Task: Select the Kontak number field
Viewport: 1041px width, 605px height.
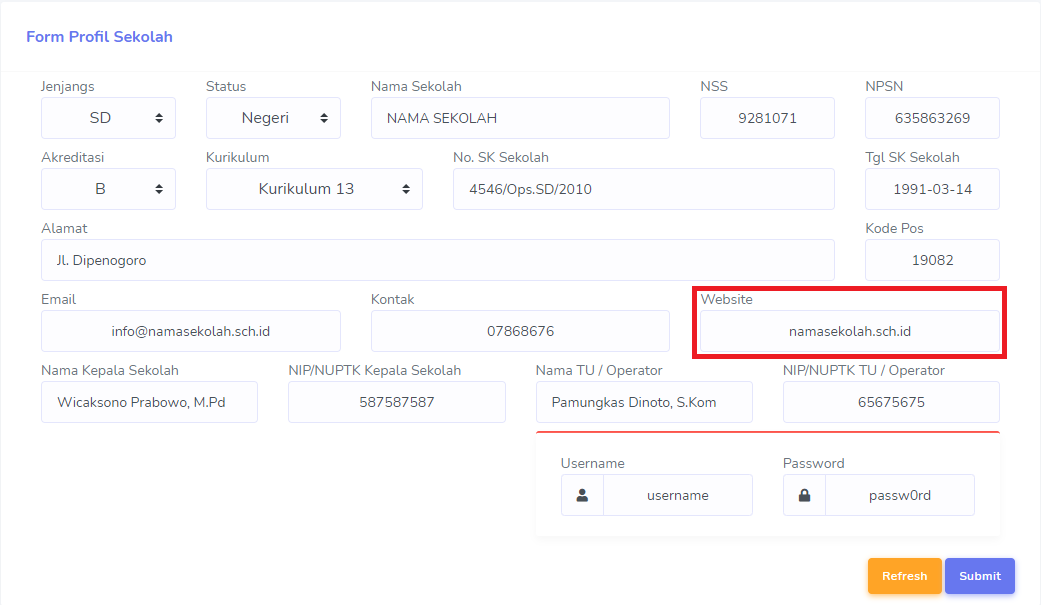Action: point(519,331)
